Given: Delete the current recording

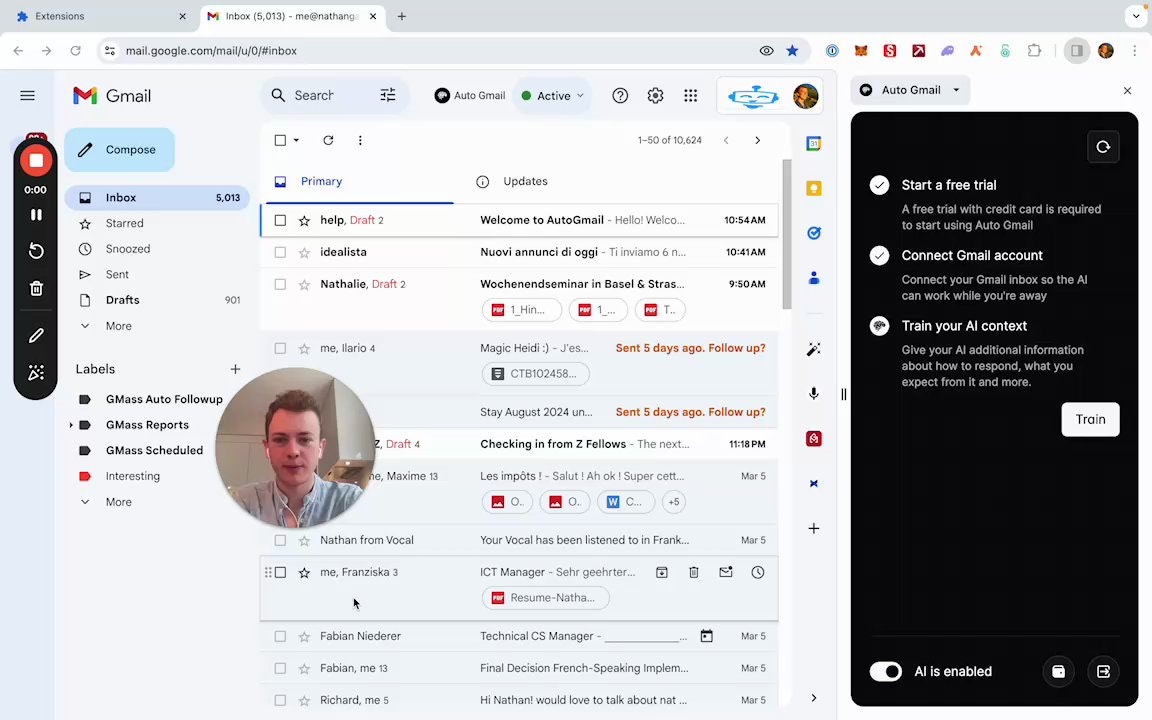Looking at the screenshot, I should point(35,288).
